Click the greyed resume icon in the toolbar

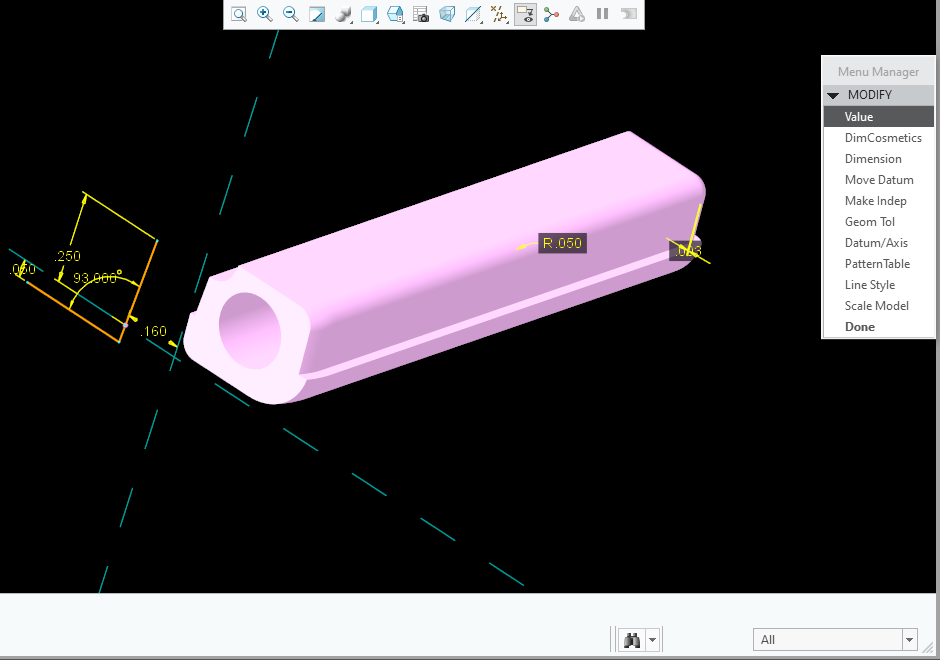(x=628, y=14)
